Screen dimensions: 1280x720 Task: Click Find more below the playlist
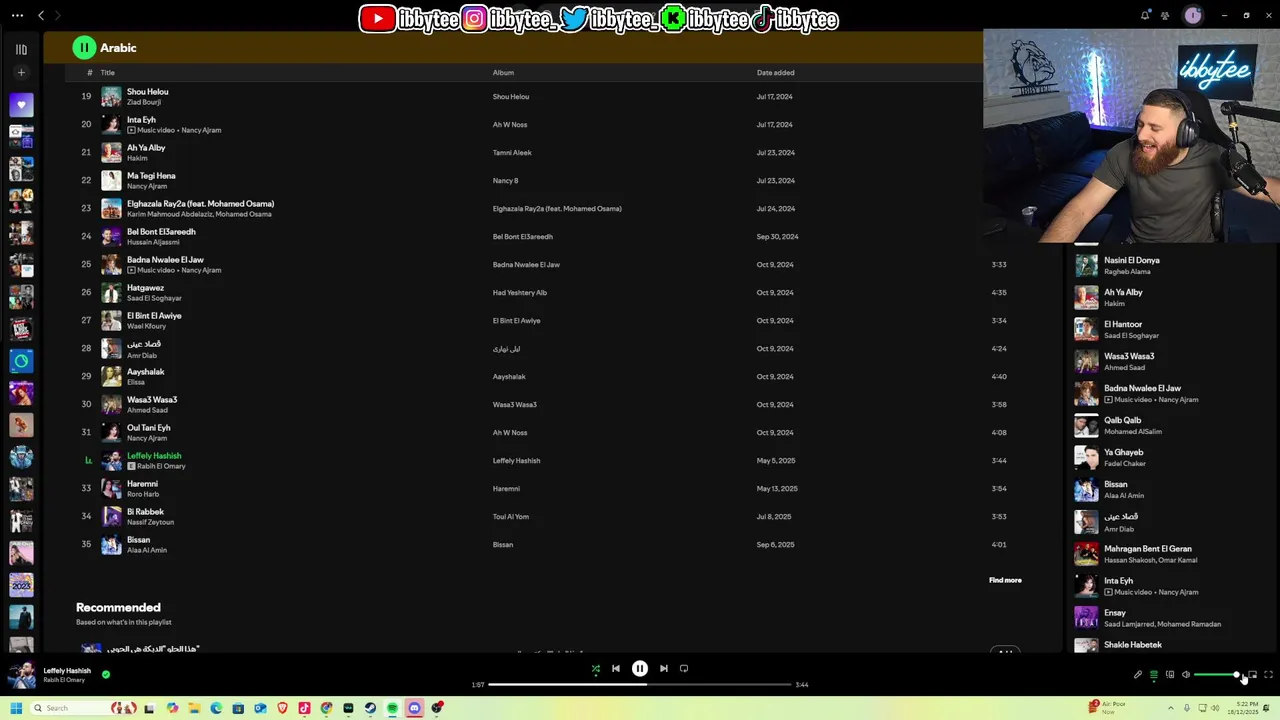coord(1005,580)
